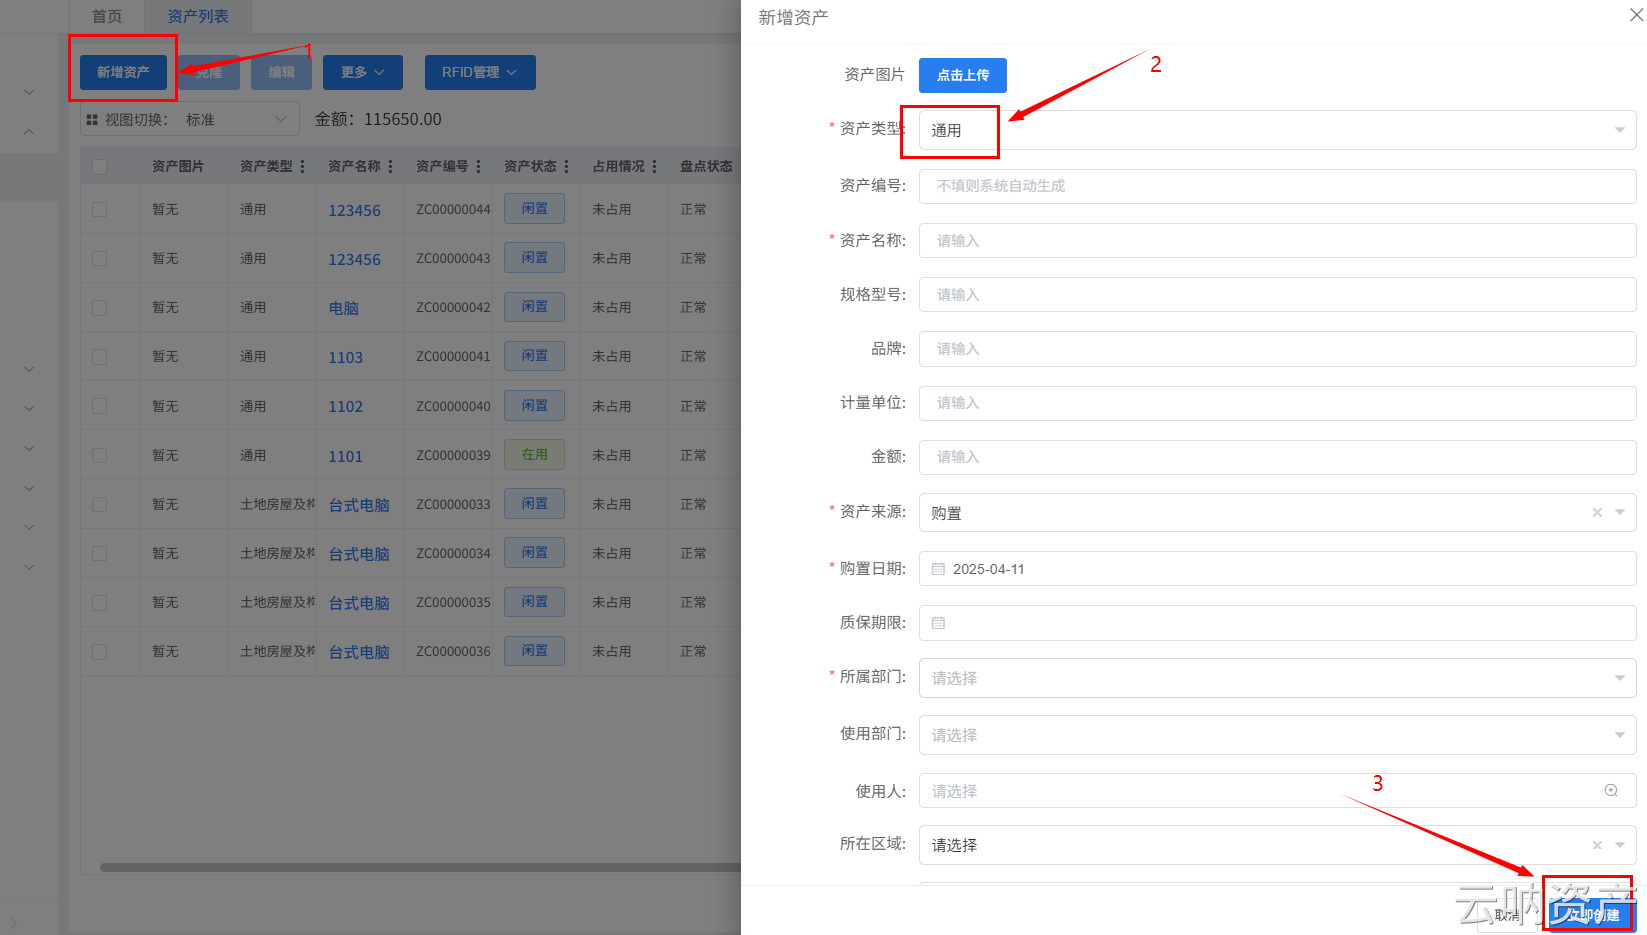Check the row for ZC00000036

99,651
